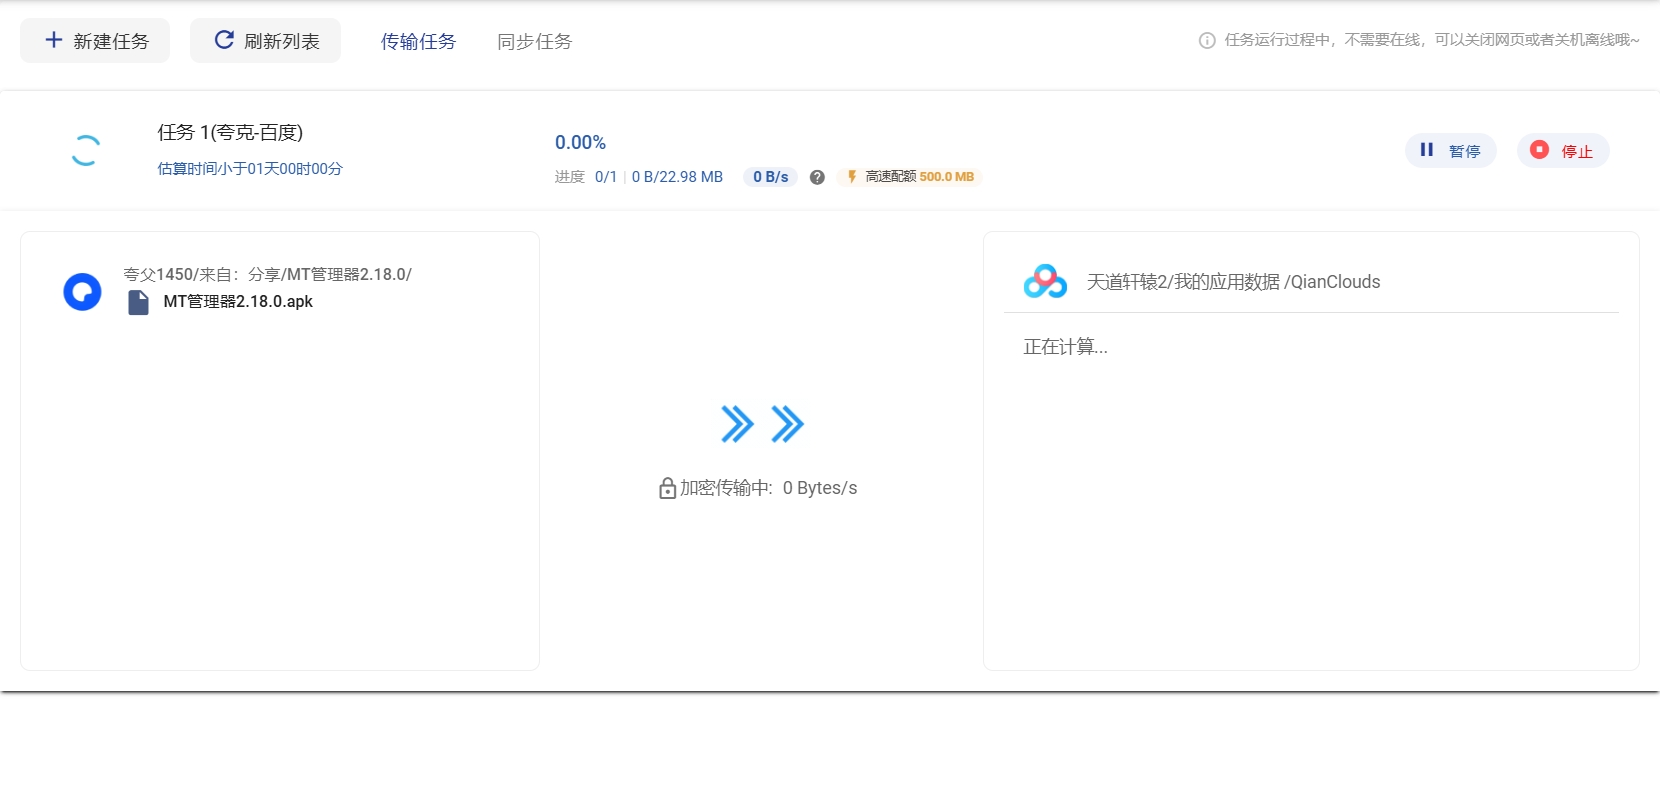Click the 新建任务 button
The image size is (1660, 788).
click(95, 41)
